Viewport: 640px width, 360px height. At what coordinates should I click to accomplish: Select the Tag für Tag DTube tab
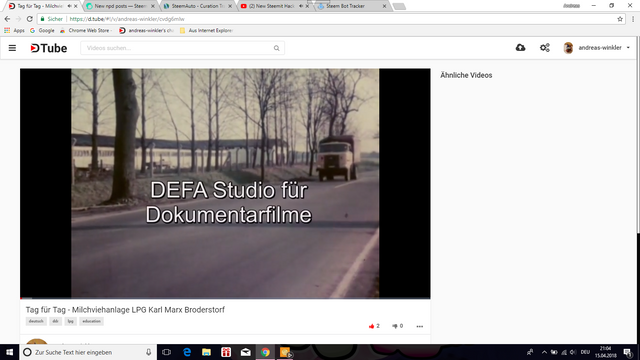39,6
